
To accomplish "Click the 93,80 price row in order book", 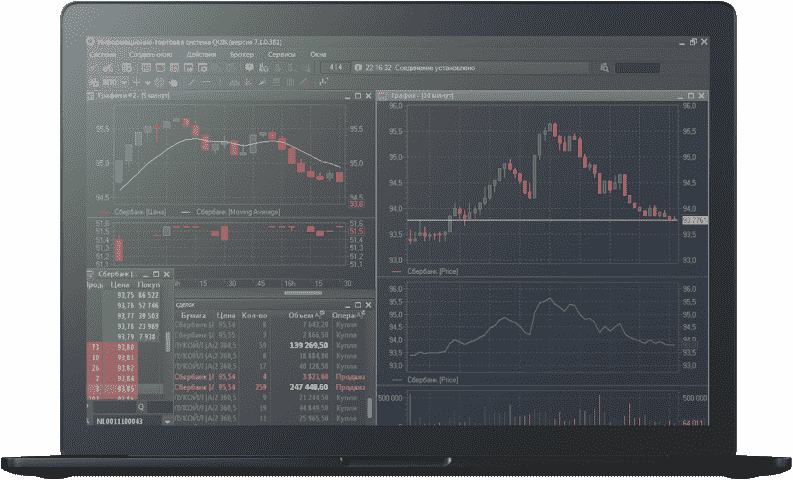I will 125,347.
